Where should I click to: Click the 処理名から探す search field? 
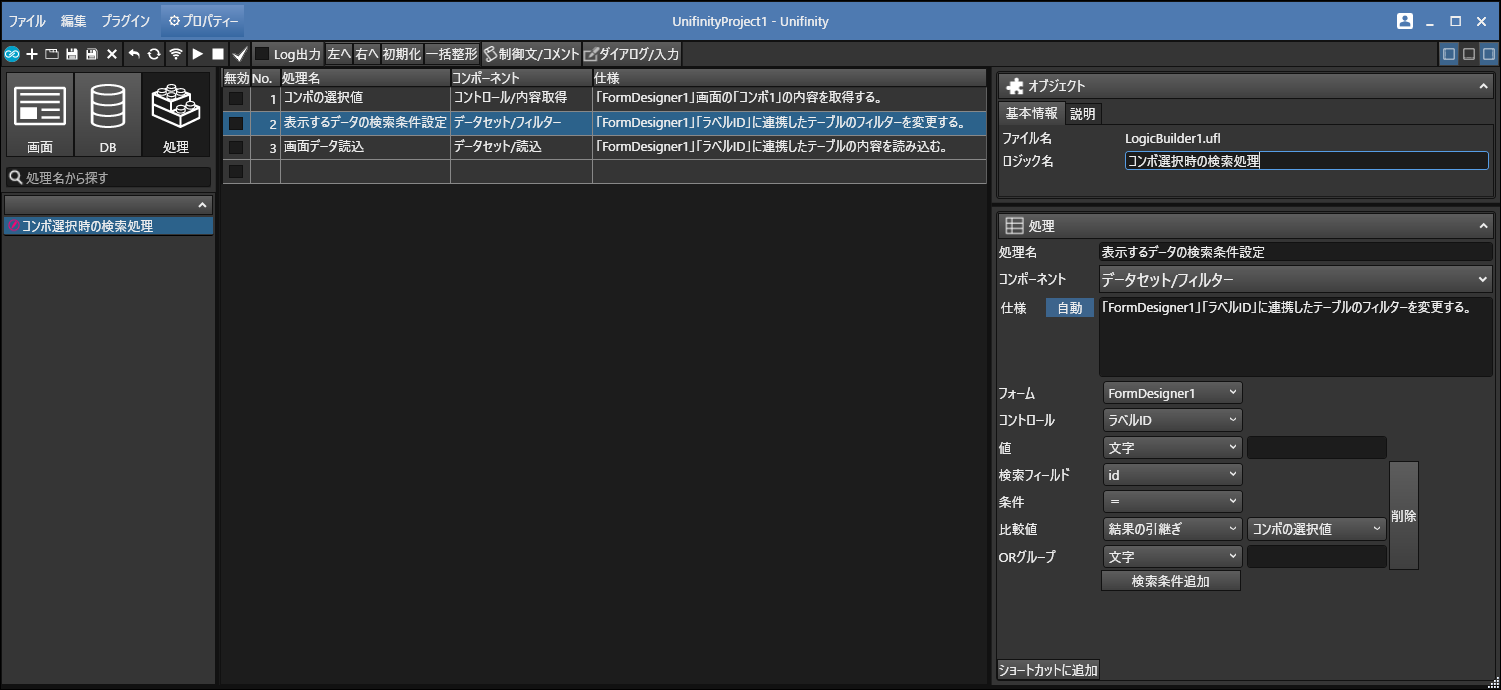[x=108, y=178]
